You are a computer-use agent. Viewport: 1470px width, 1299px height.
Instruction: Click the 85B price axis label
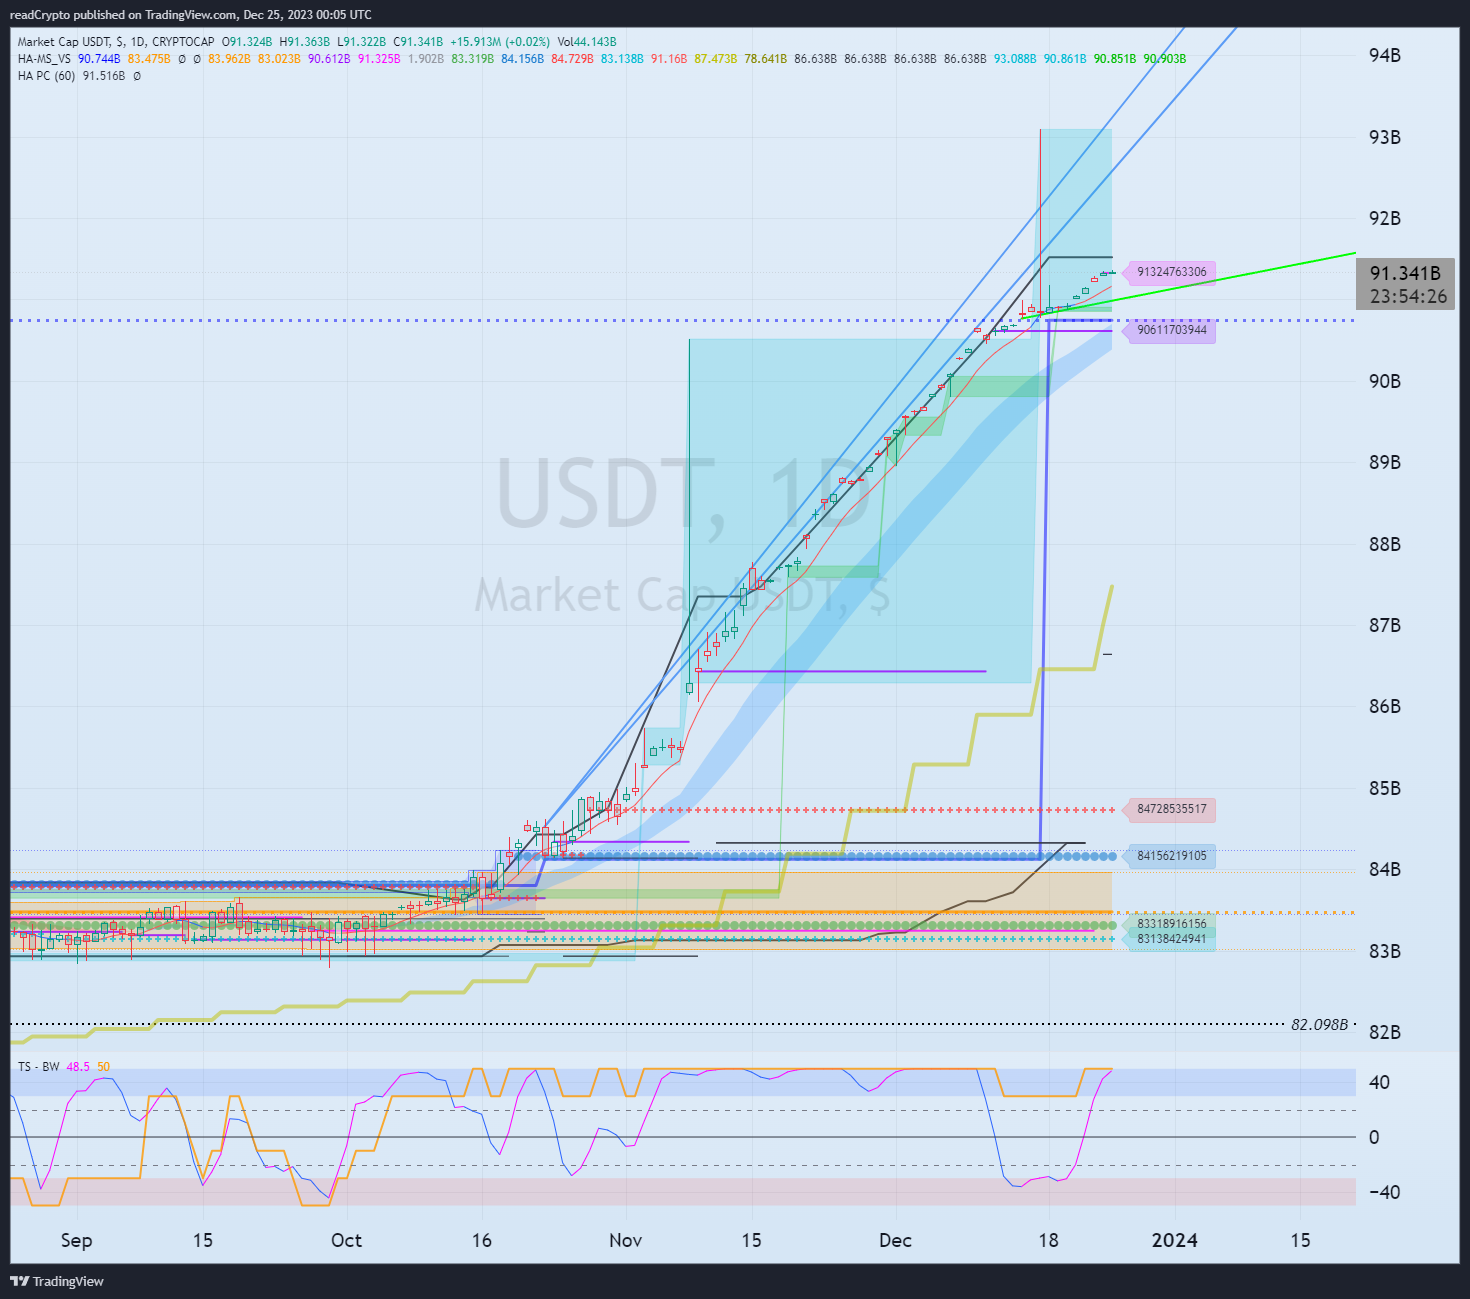1384,788
